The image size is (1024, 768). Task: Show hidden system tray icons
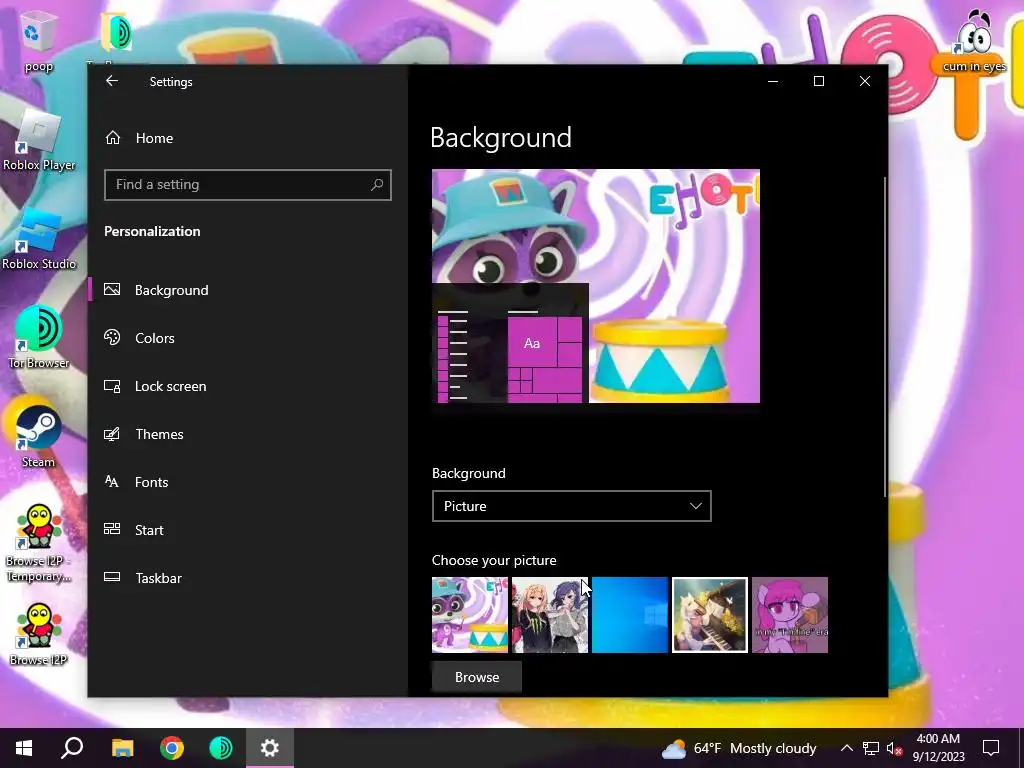tap(846, 748)
